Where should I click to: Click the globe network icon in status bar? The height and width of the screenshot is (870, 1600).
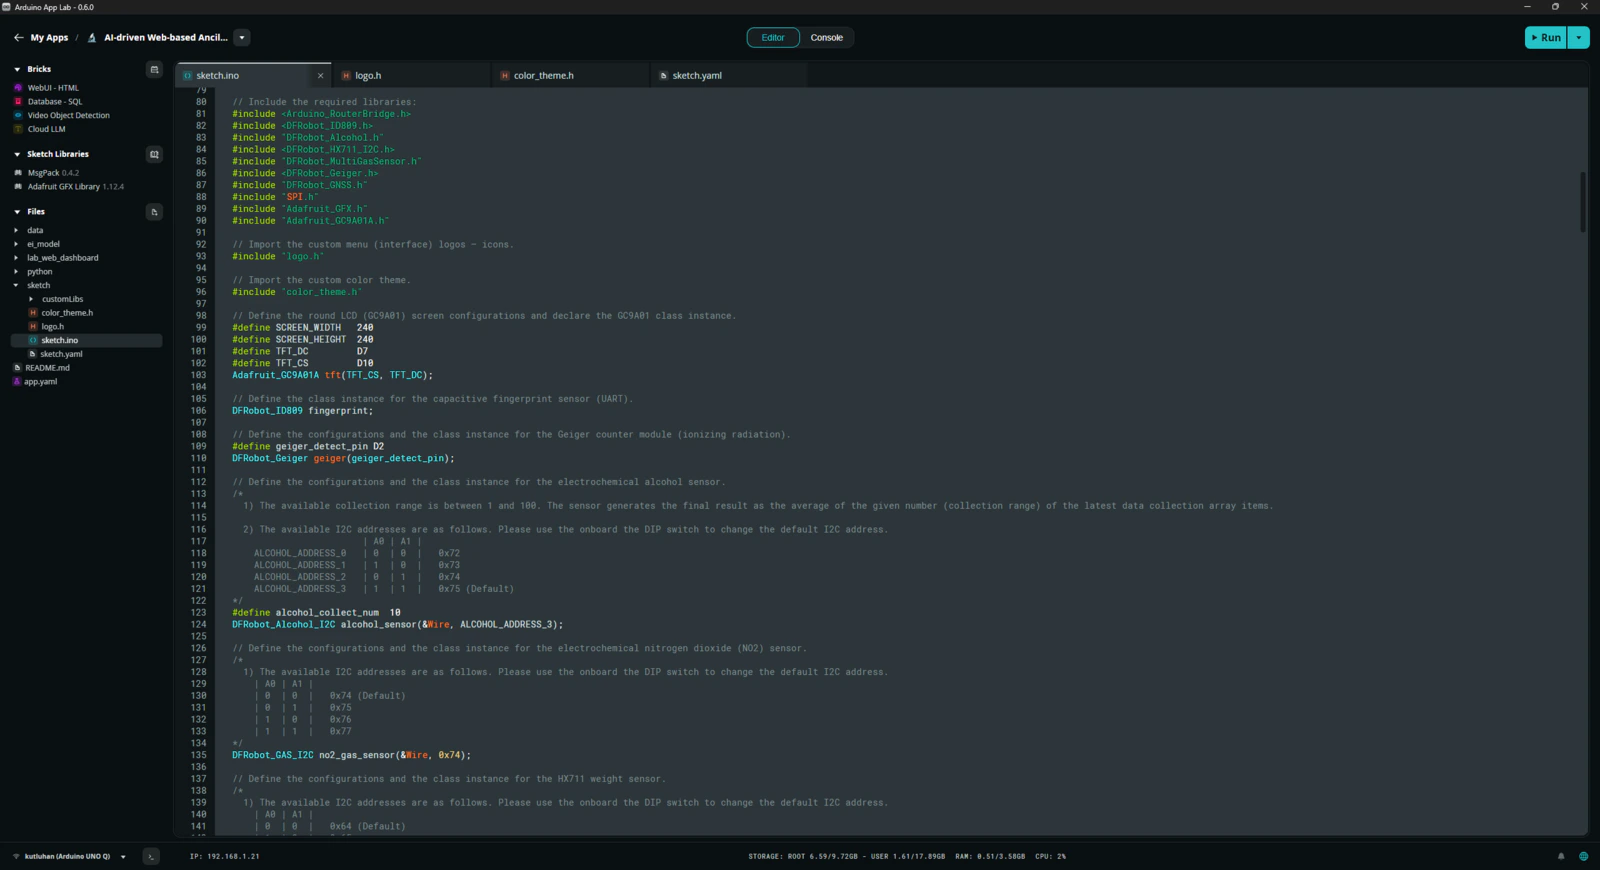pyautogui.click(x=1583, y=857)
